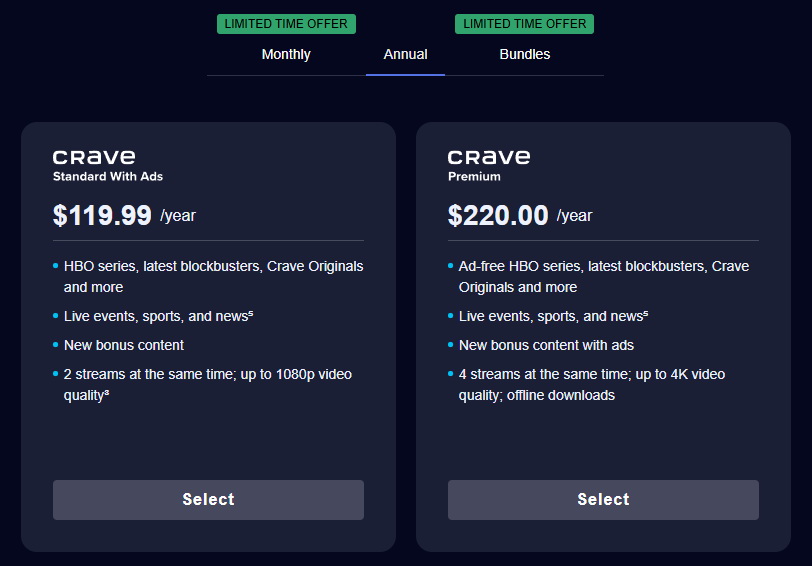Image resolution: width=812 pixels, height=566 pixels.
Task: Click the Premium plan title
Action: [474, 177]
